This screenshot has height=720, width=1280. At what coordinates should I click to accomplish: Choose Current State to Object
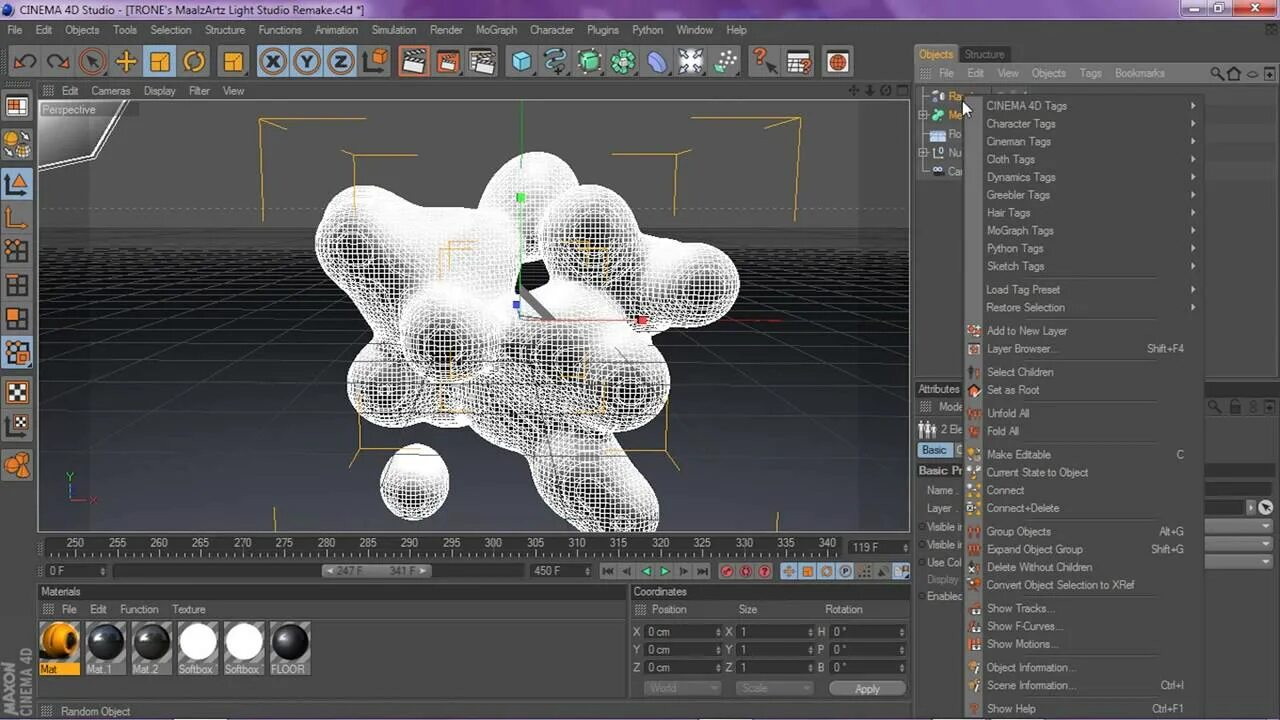coord(1085,473)
